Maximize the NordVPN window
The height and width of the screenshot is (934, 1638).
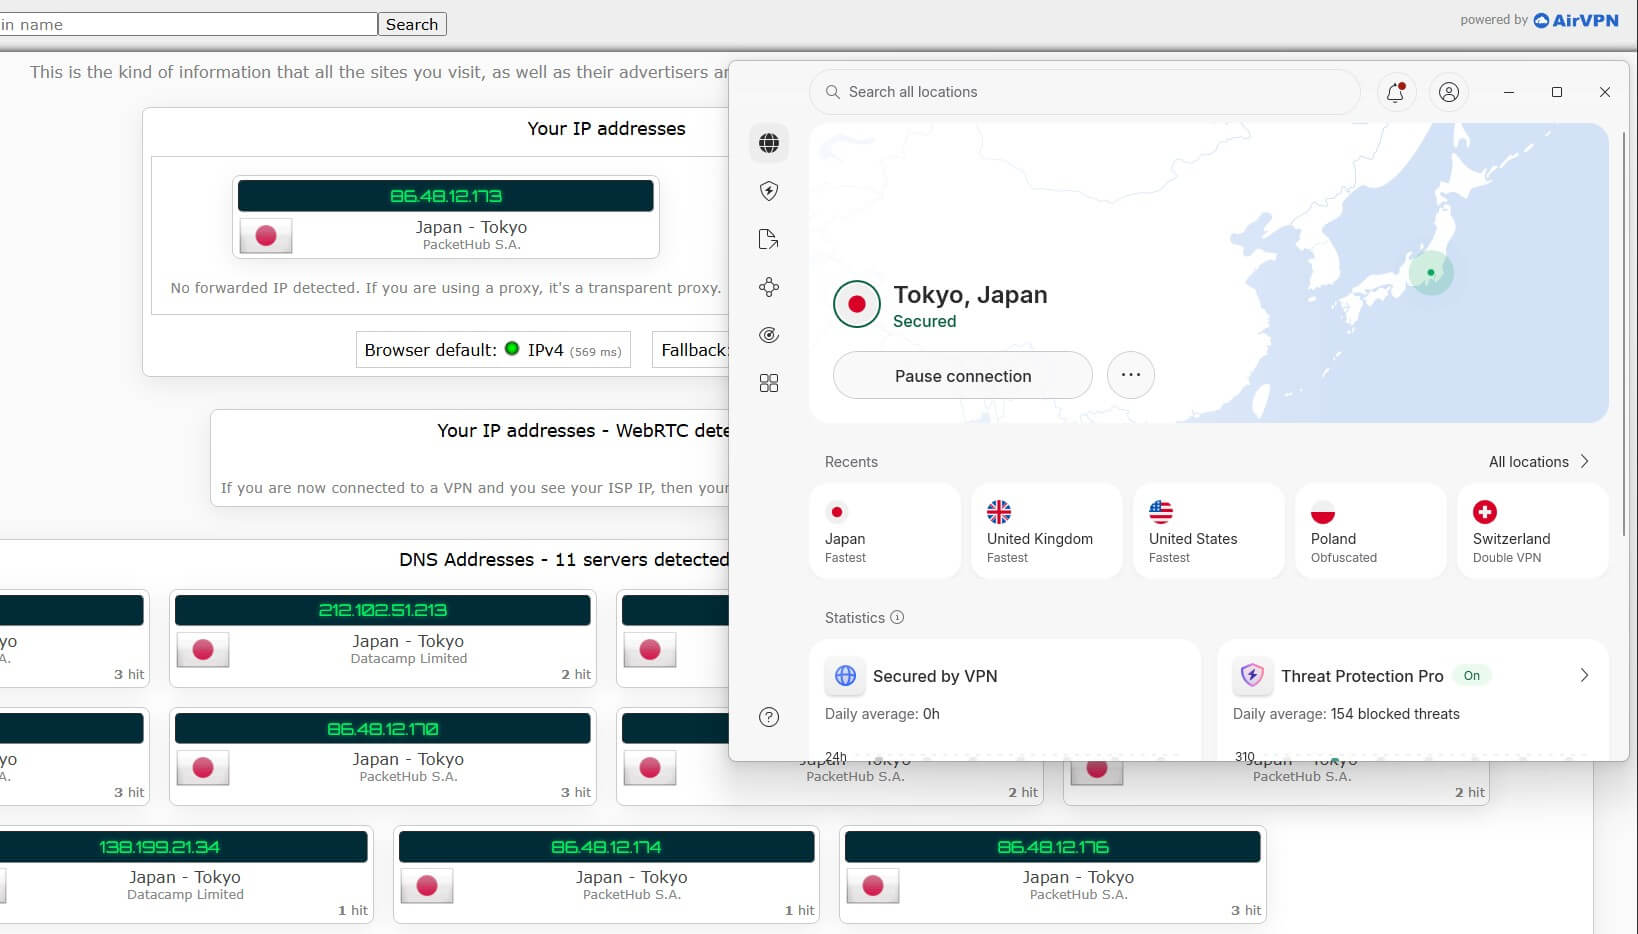(x=1557, y=92)
